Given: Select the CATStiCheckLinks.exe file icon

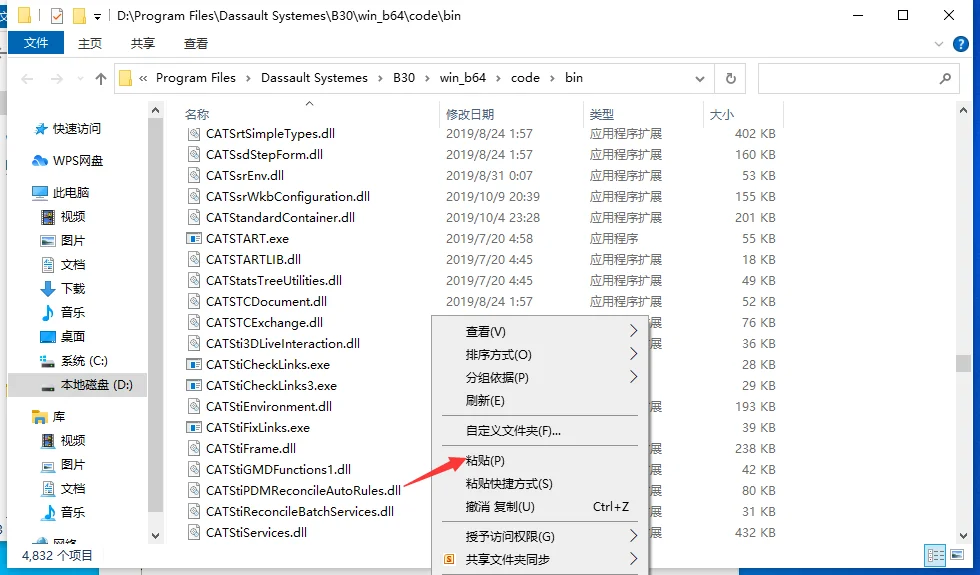Looking at the screenshot, I should point(194,365).
